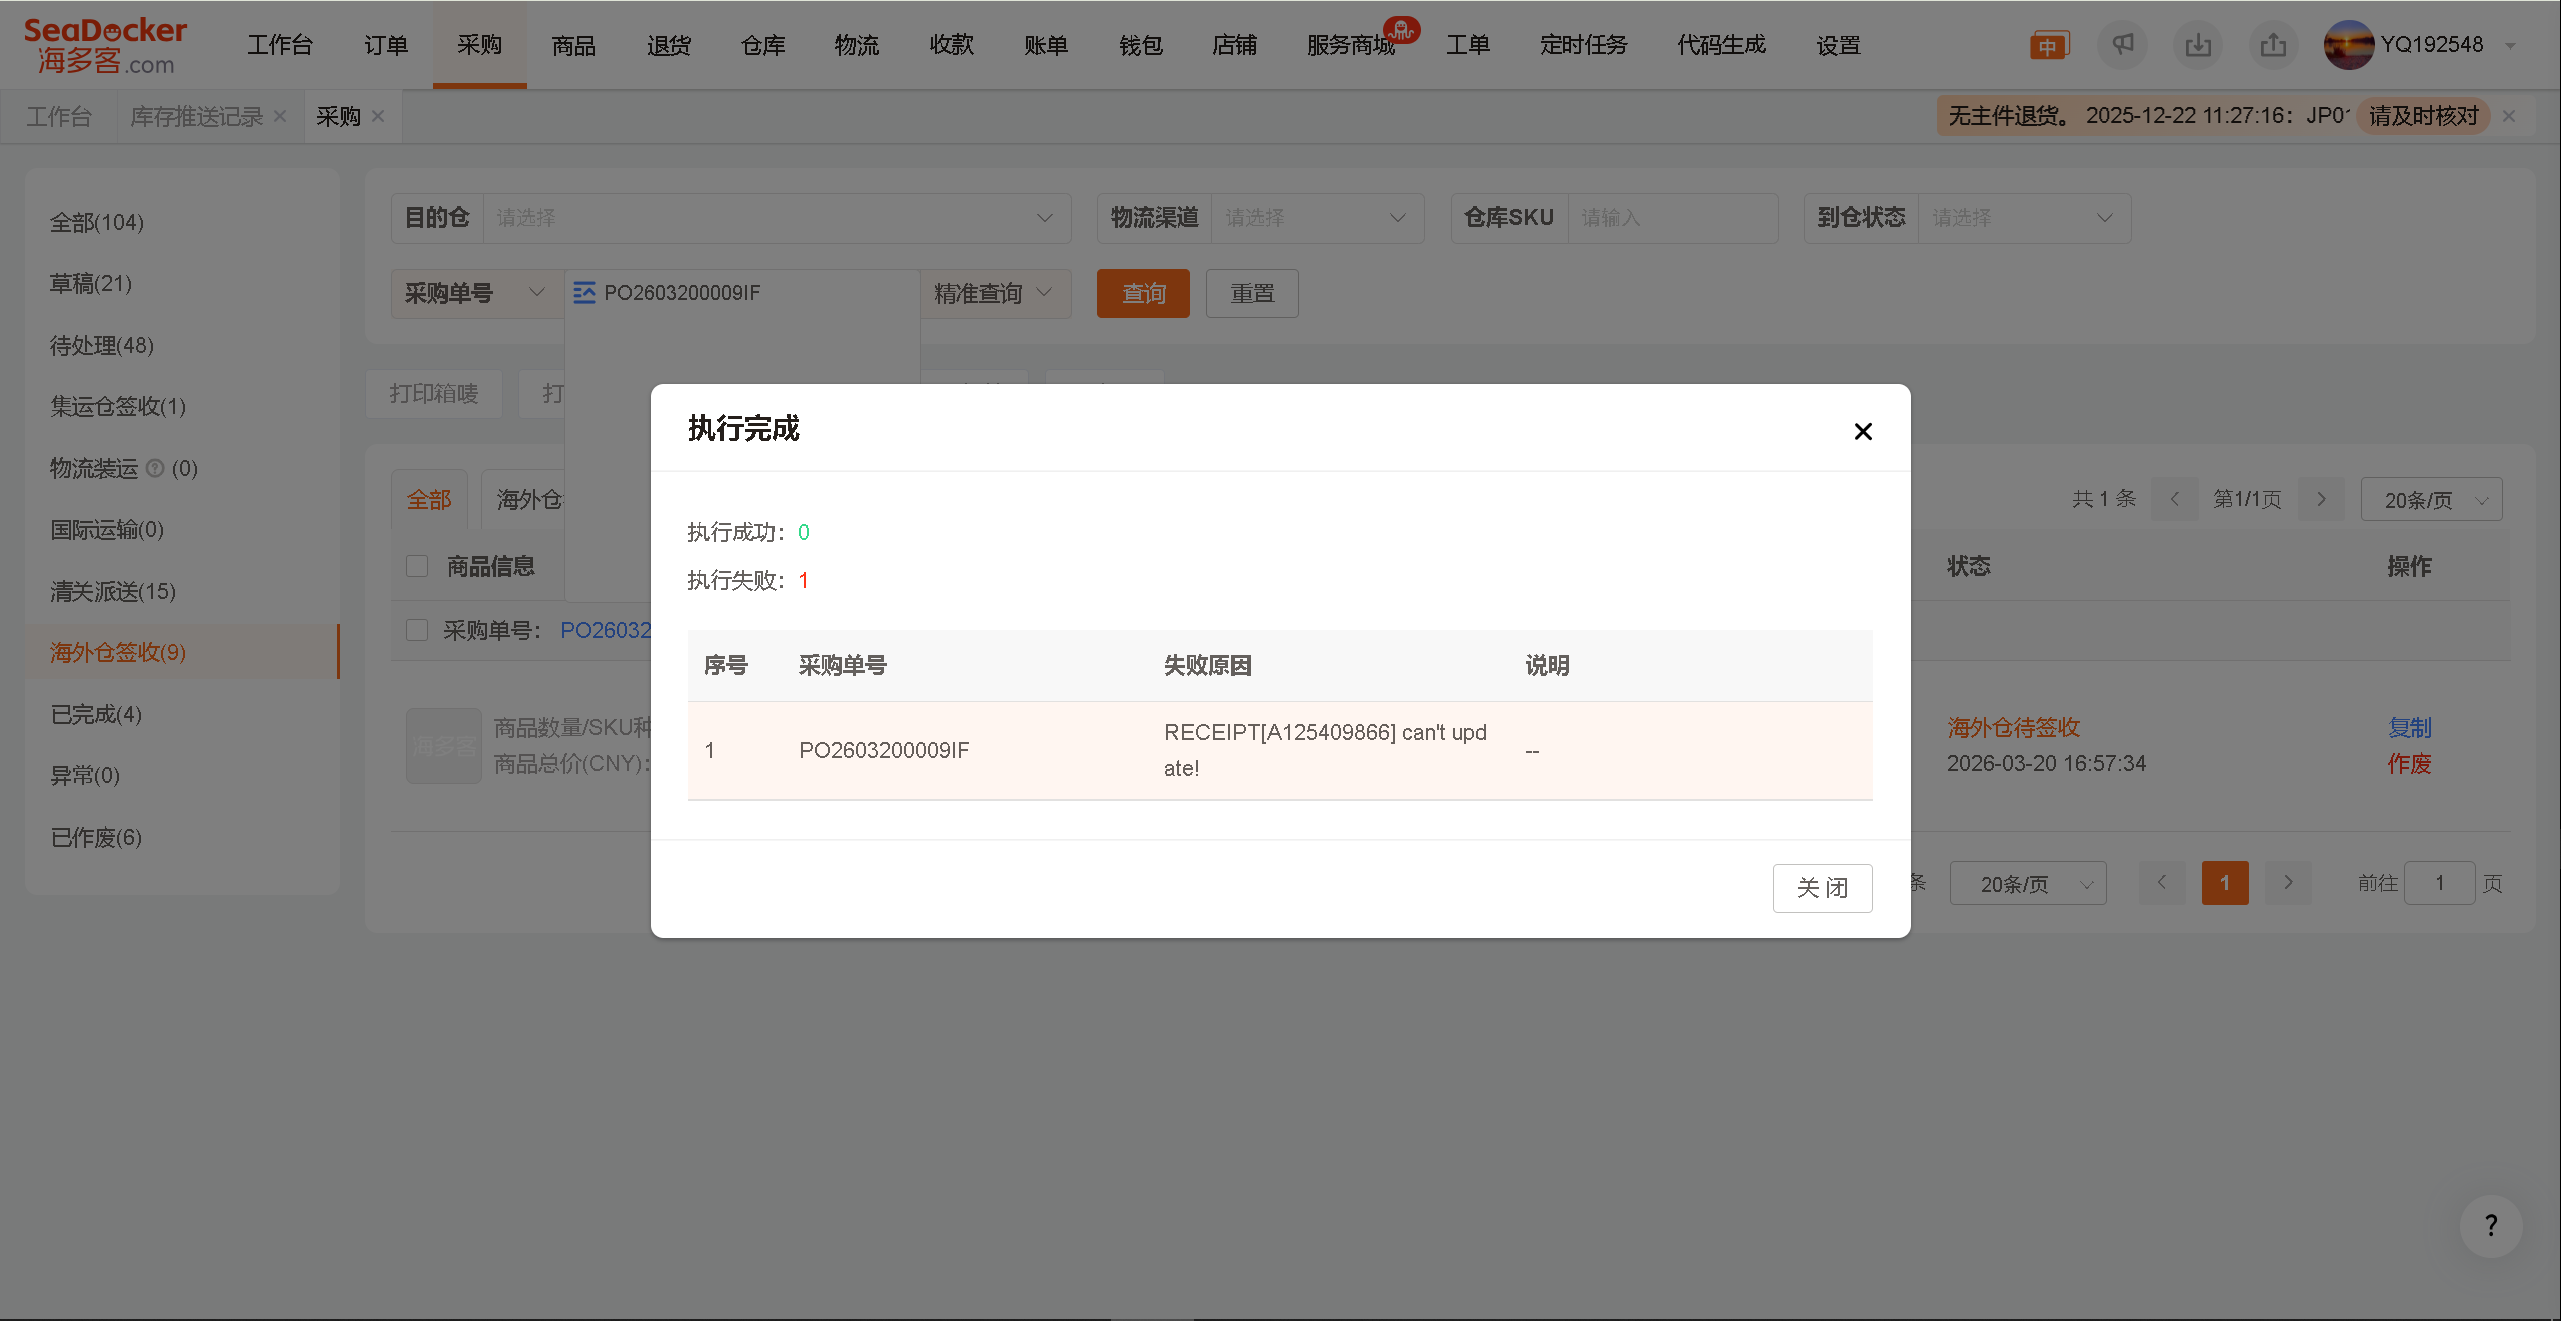Open announcements via the megaphone icon
Viewport: 2561px width, 1321px height.
coord(2123,44)
